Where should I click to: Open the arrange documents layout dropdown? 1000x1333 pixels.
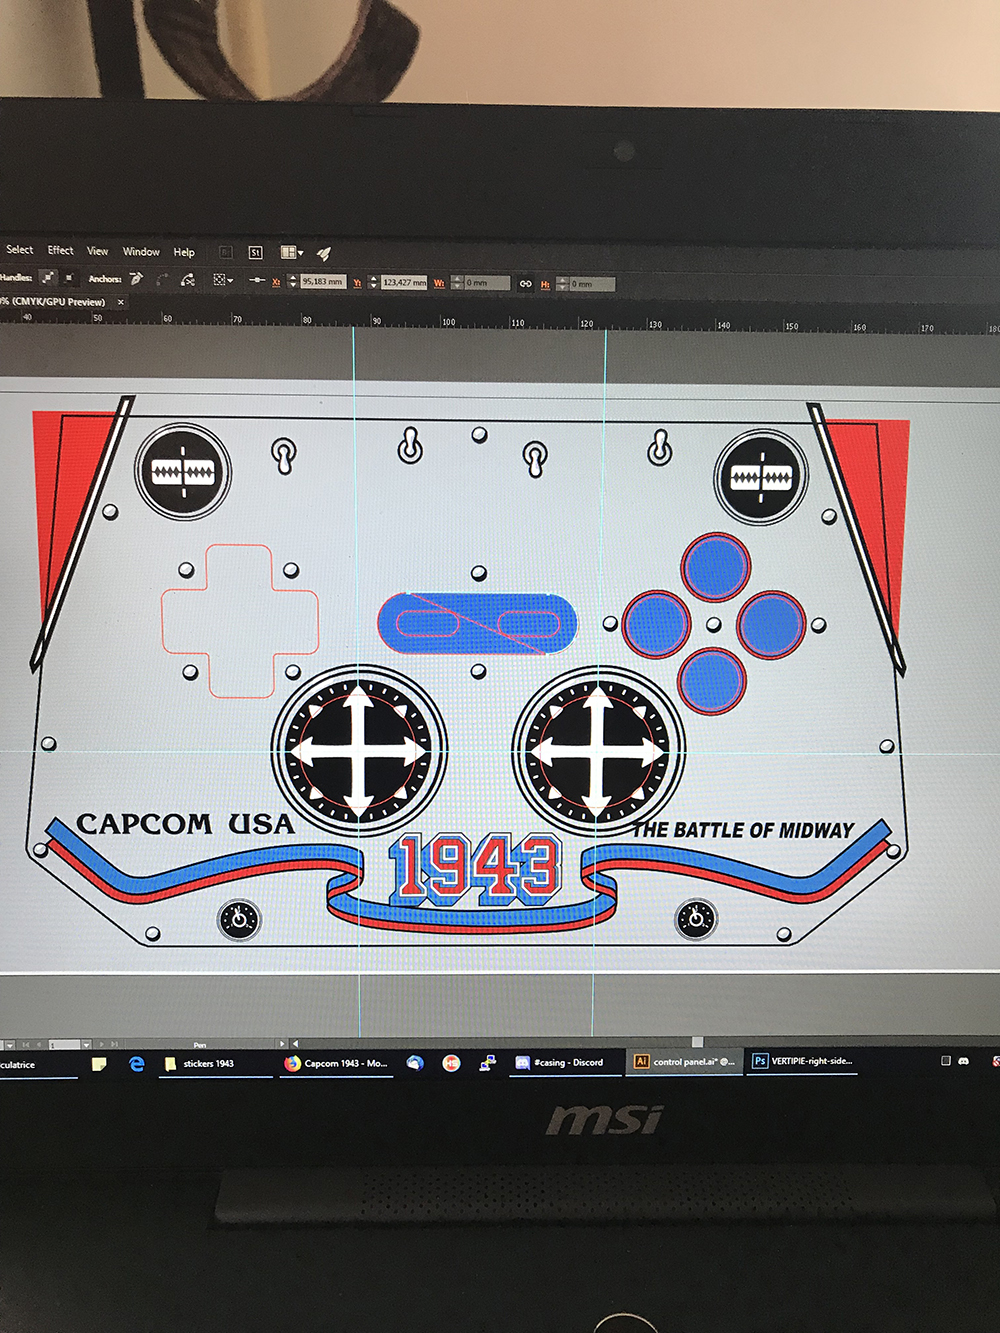[292, 253]
